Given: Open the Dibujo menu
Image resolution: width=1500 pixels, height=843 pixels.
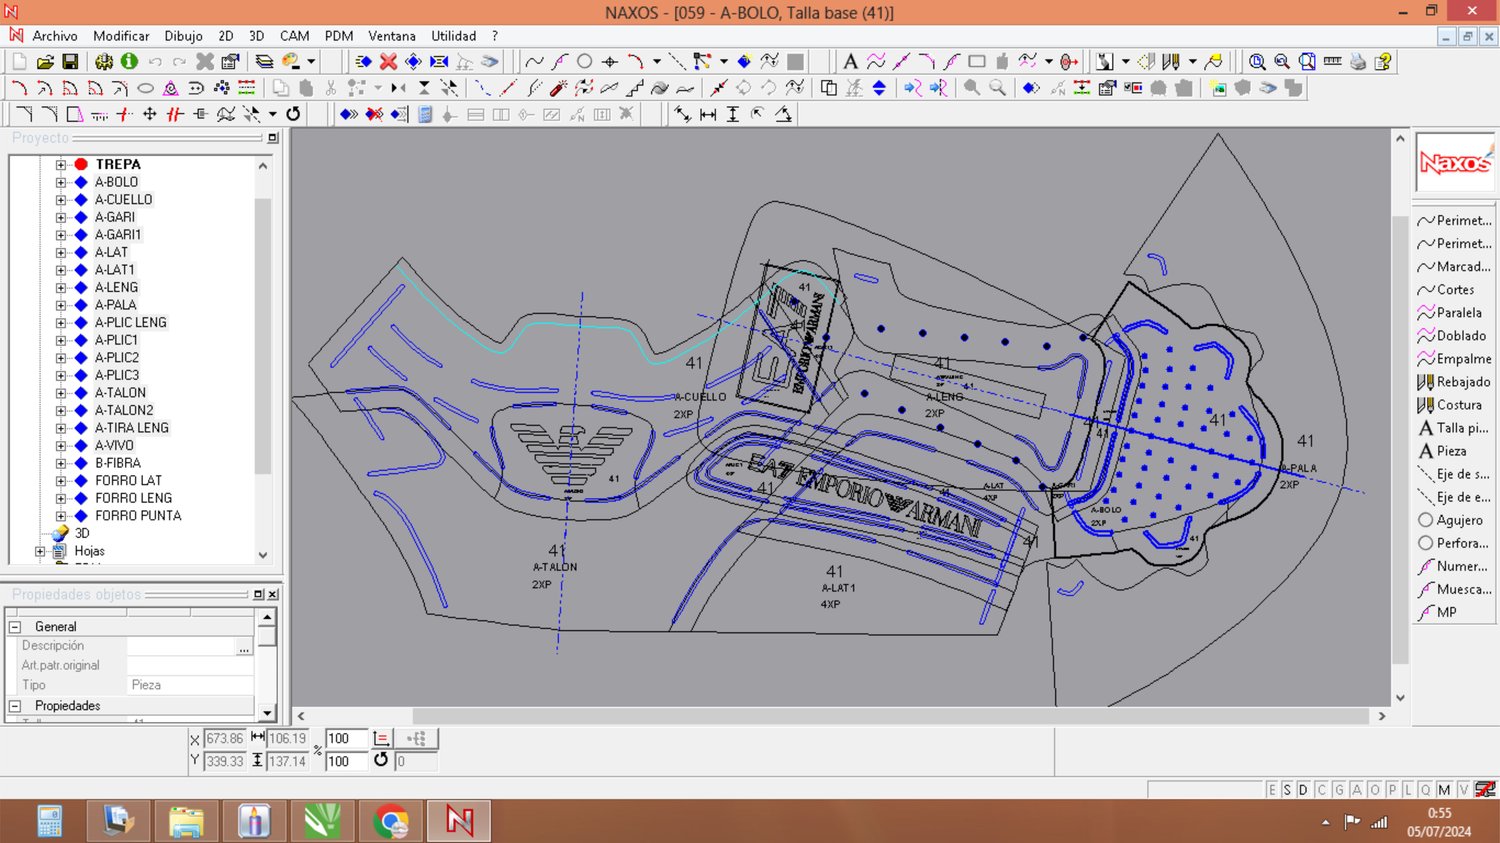Looking at the screenshot, I should (183, 36).
